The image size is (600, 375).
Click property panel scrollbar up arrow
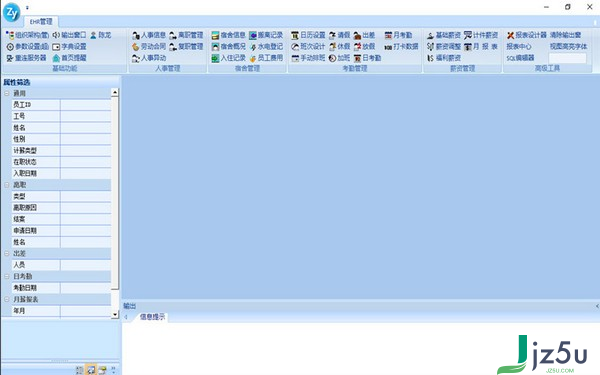(115, 92)
